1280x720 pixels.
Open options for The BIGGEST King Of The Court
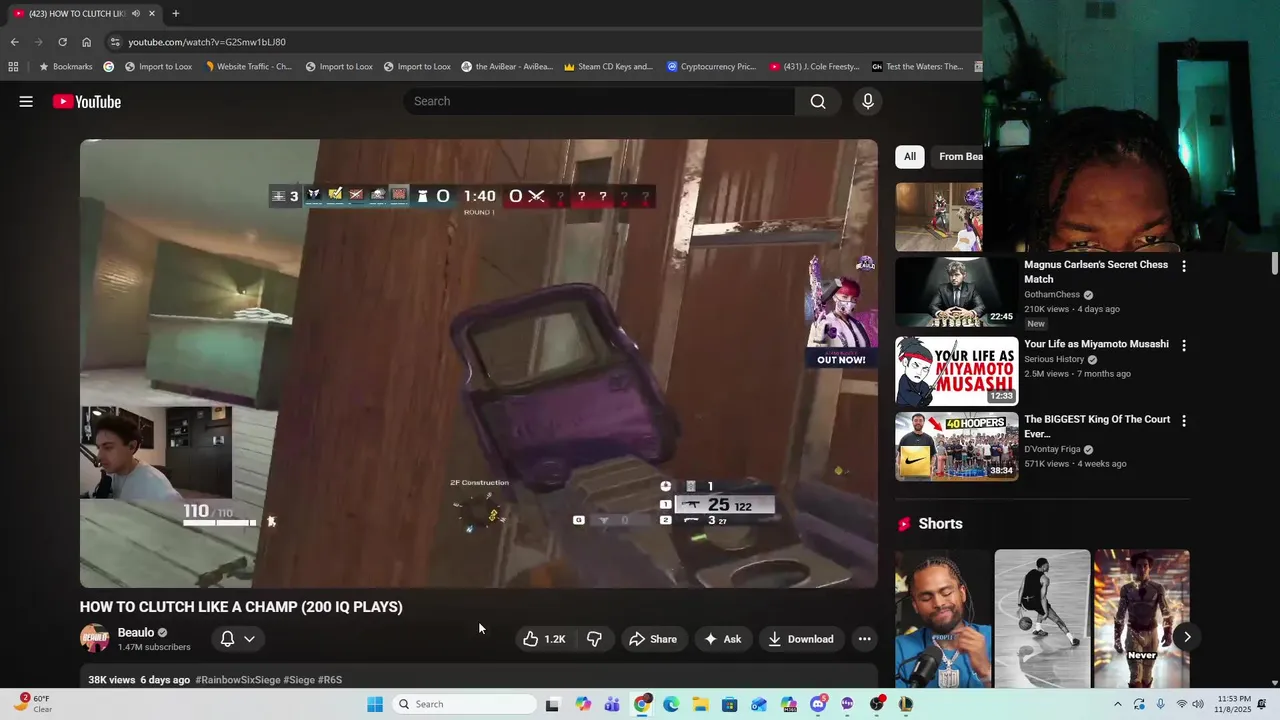point(1184,421)
